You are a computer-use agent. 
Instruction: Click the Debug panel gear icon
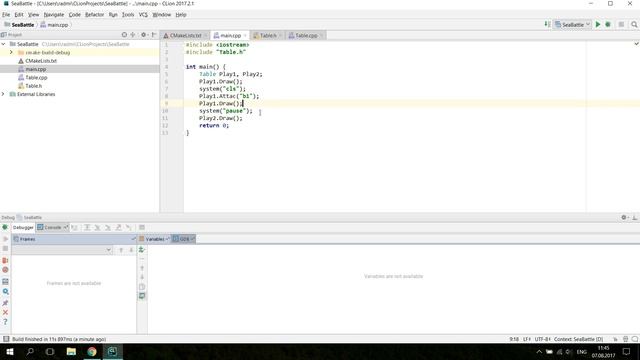click(x=624, y=218)
